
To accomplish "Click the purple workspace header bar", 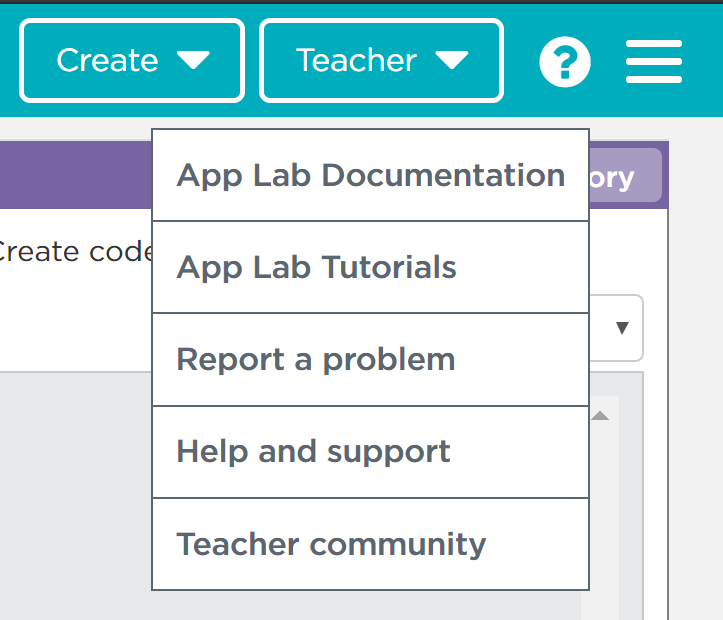I will [x=75, y=174].
